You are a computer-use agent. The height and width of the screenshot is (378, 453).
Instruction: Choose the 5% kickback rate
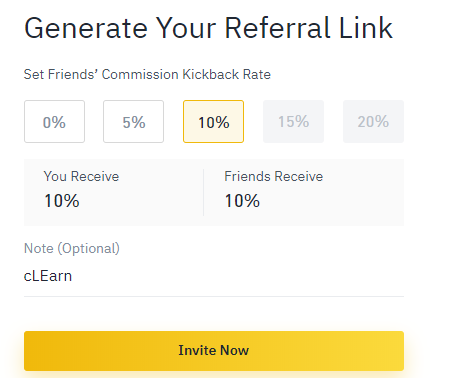click(133, 122)
